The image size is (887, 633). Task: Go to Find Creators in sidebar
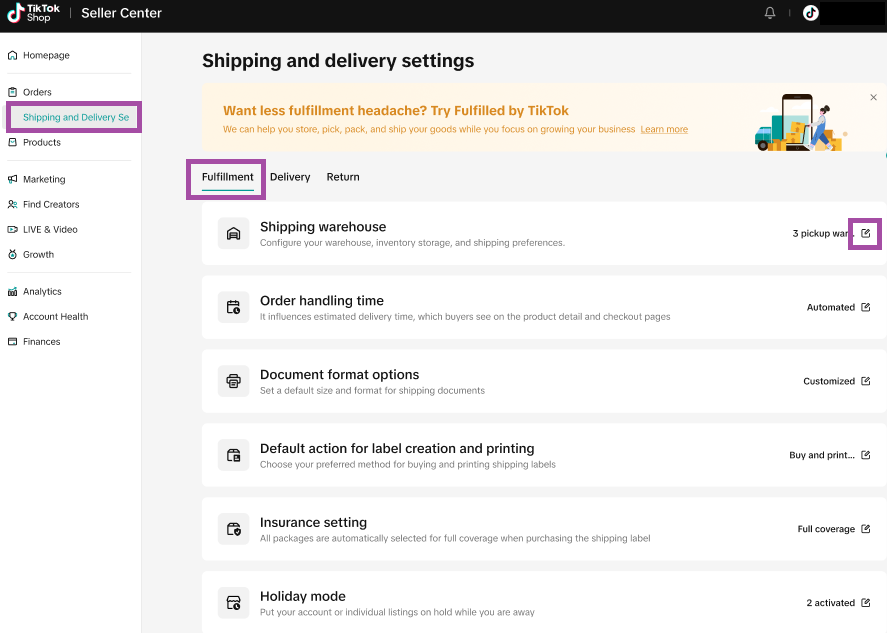pyautogui.click(x=51, y=204)
